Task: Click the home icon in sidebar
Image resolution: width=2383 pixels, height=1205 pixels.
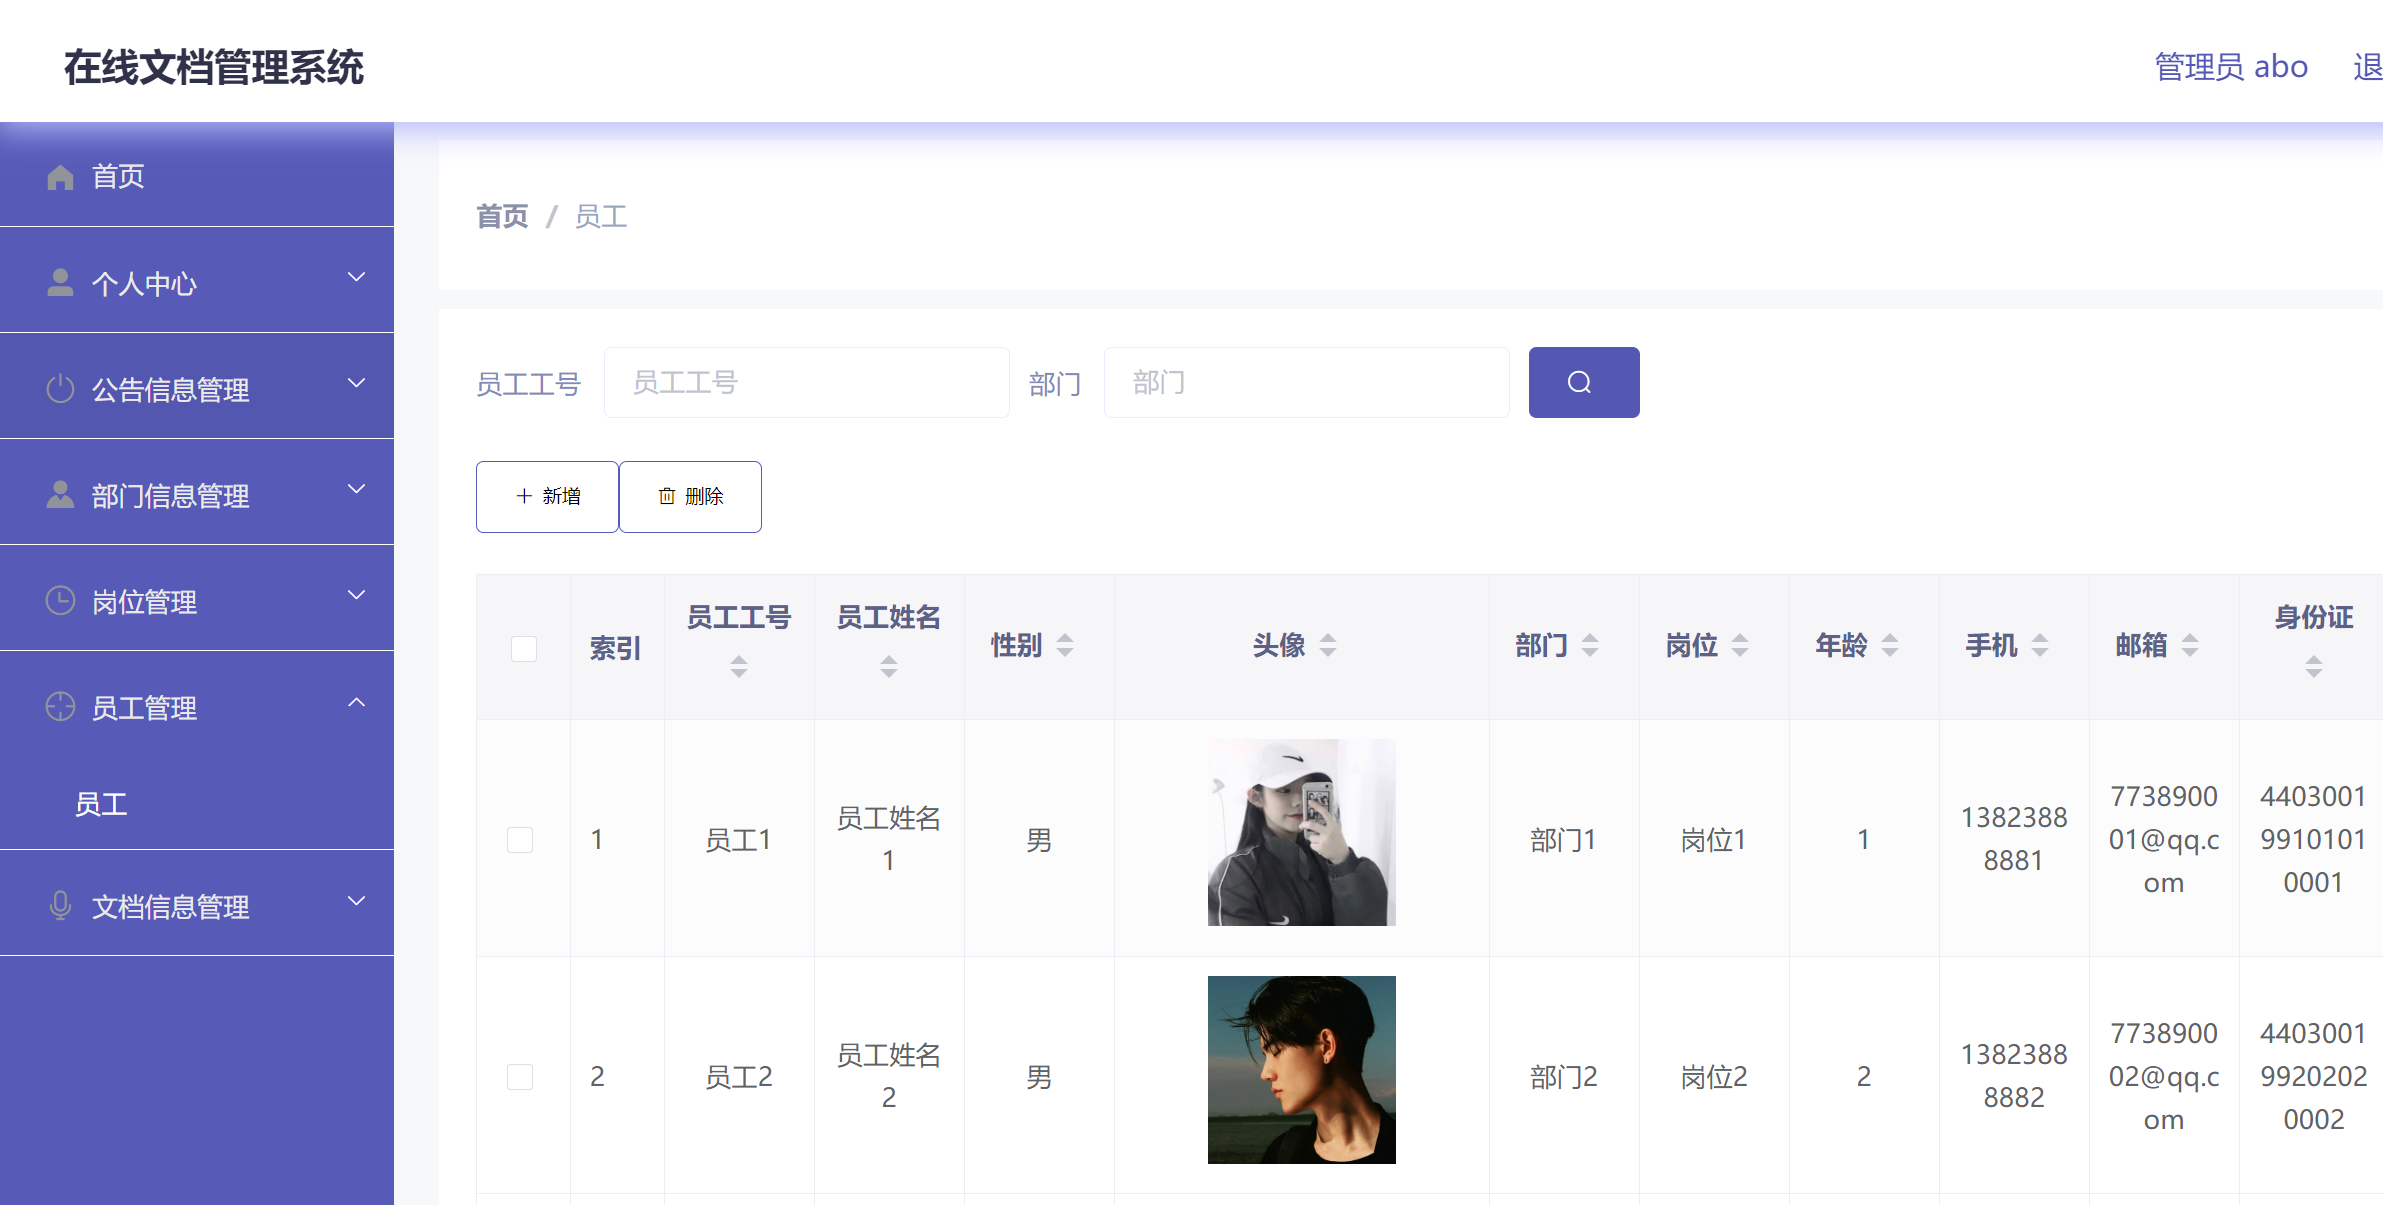Action: tap(60, 177)
